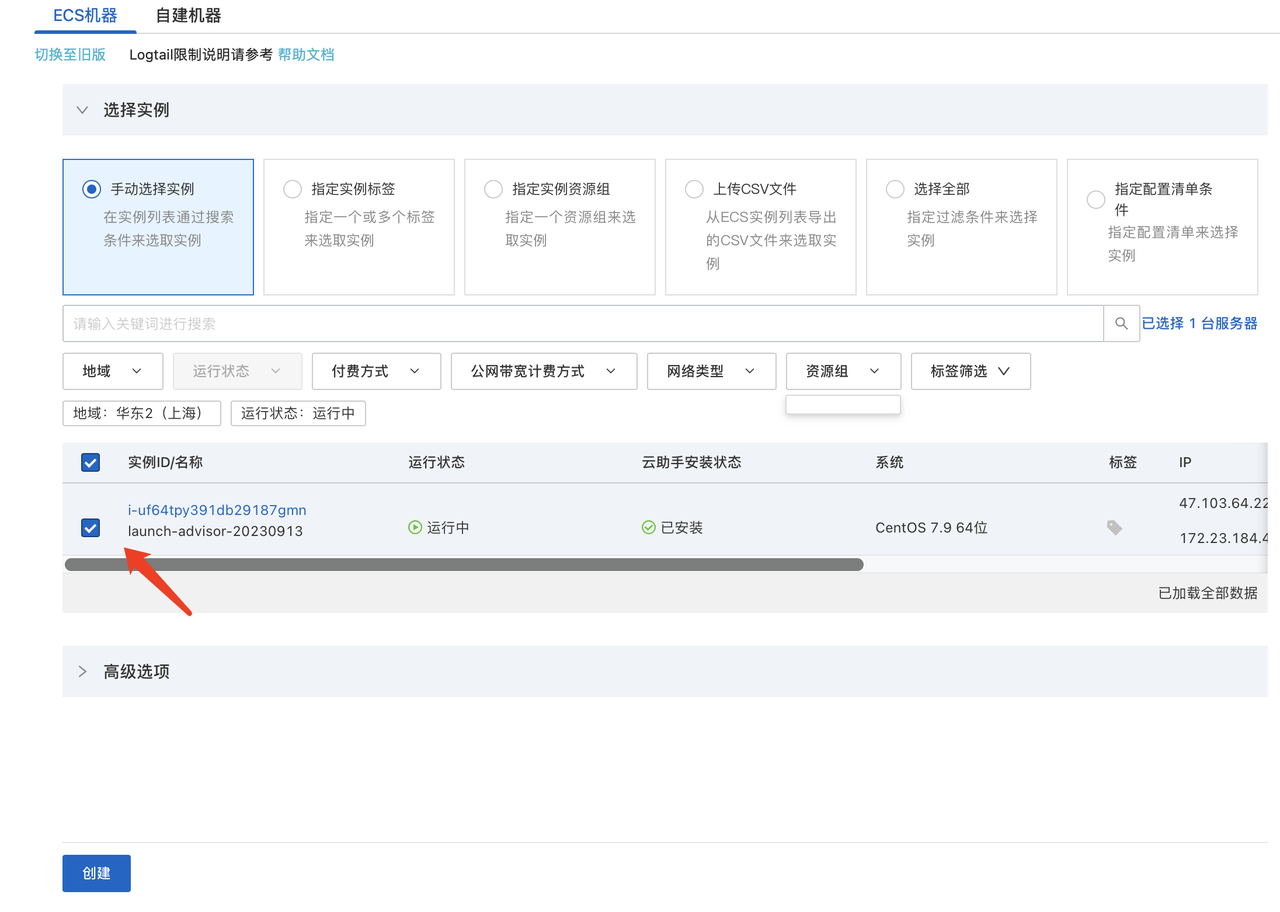Image resolution: width=1280 pixels, height=912 pixels.
Task: Collapse the 选择实例 section chevron
Action: [x=83, y=110]
